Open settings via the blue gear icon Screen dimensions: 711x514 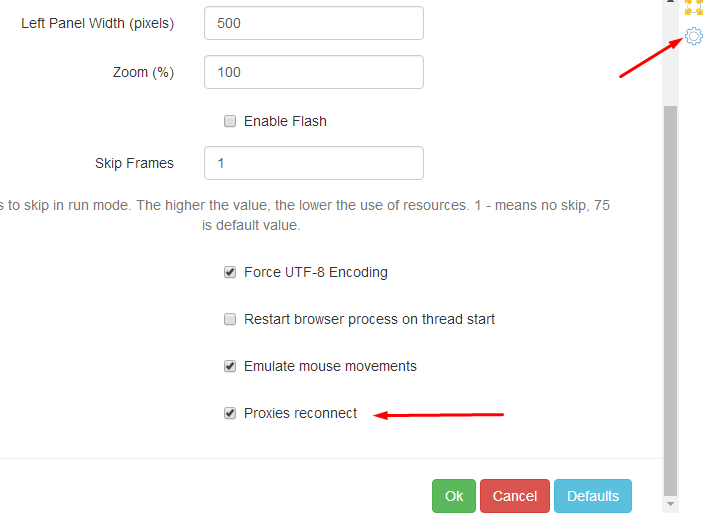coord(694,37)
